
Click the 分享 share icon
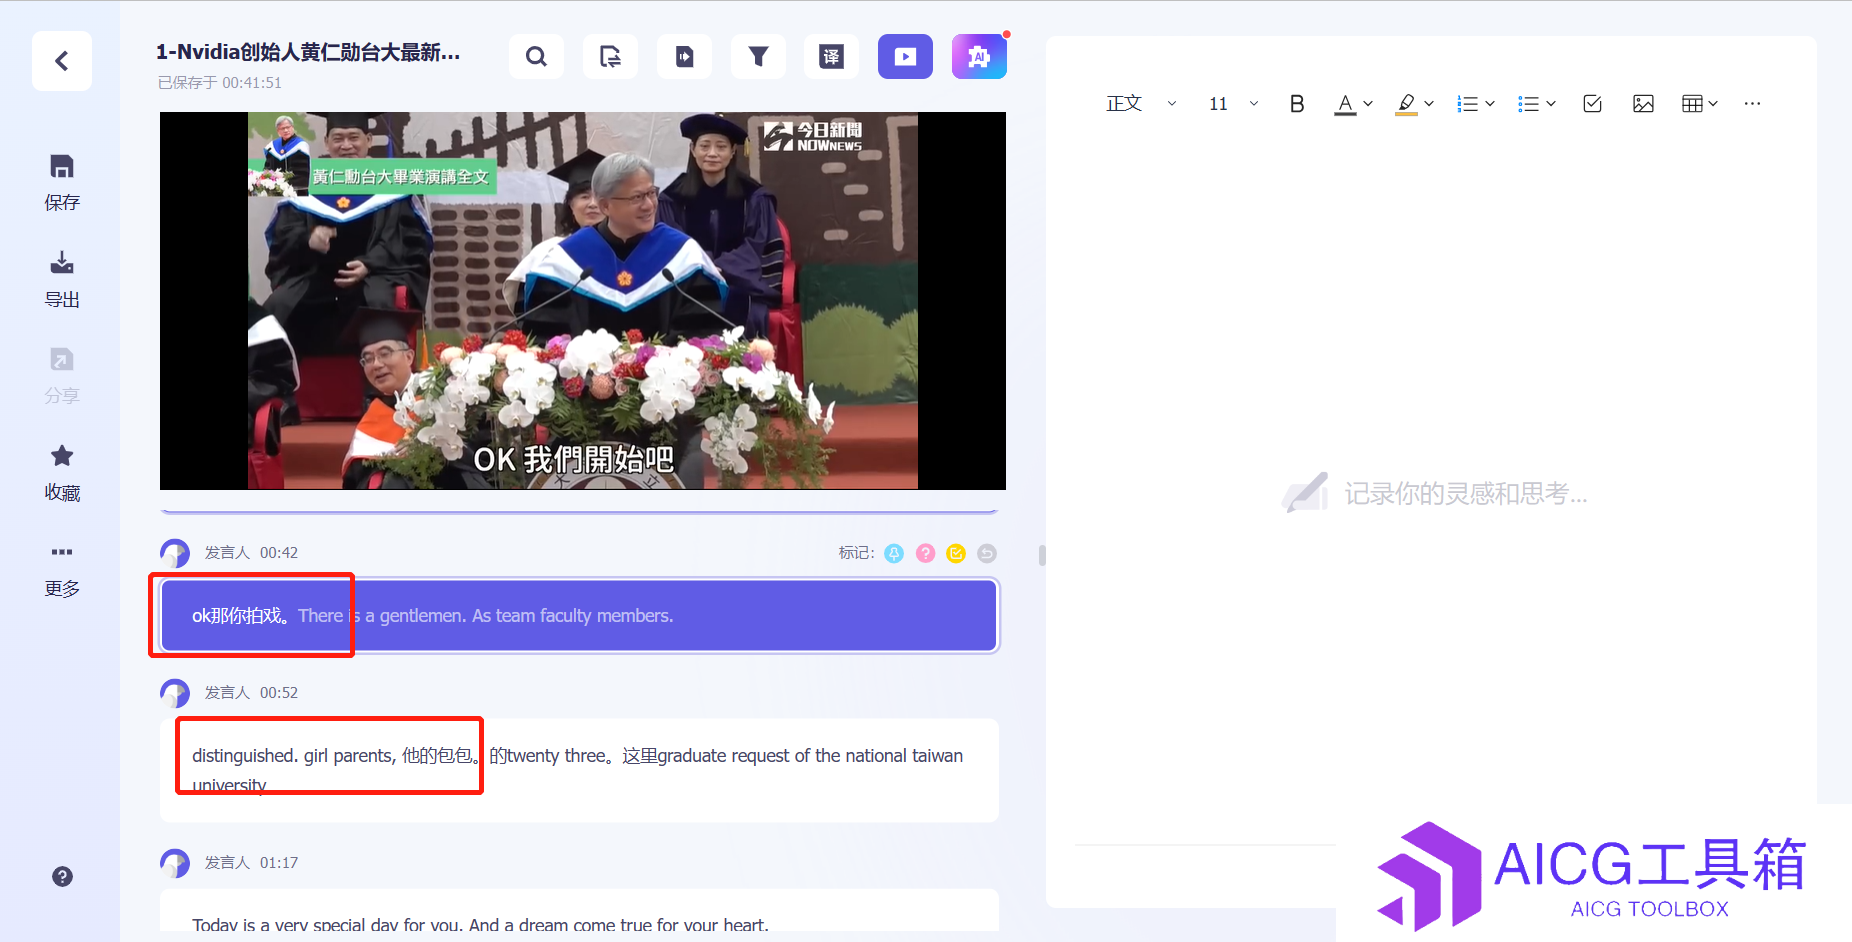tap(62, 359)
